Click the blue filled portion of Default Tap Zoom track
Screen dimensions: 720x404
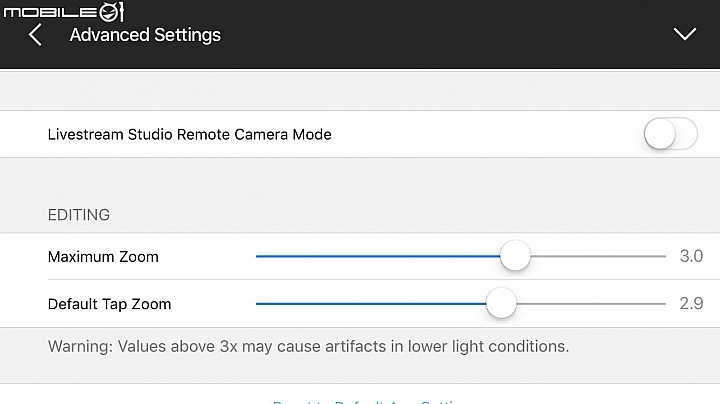(371, 303)
